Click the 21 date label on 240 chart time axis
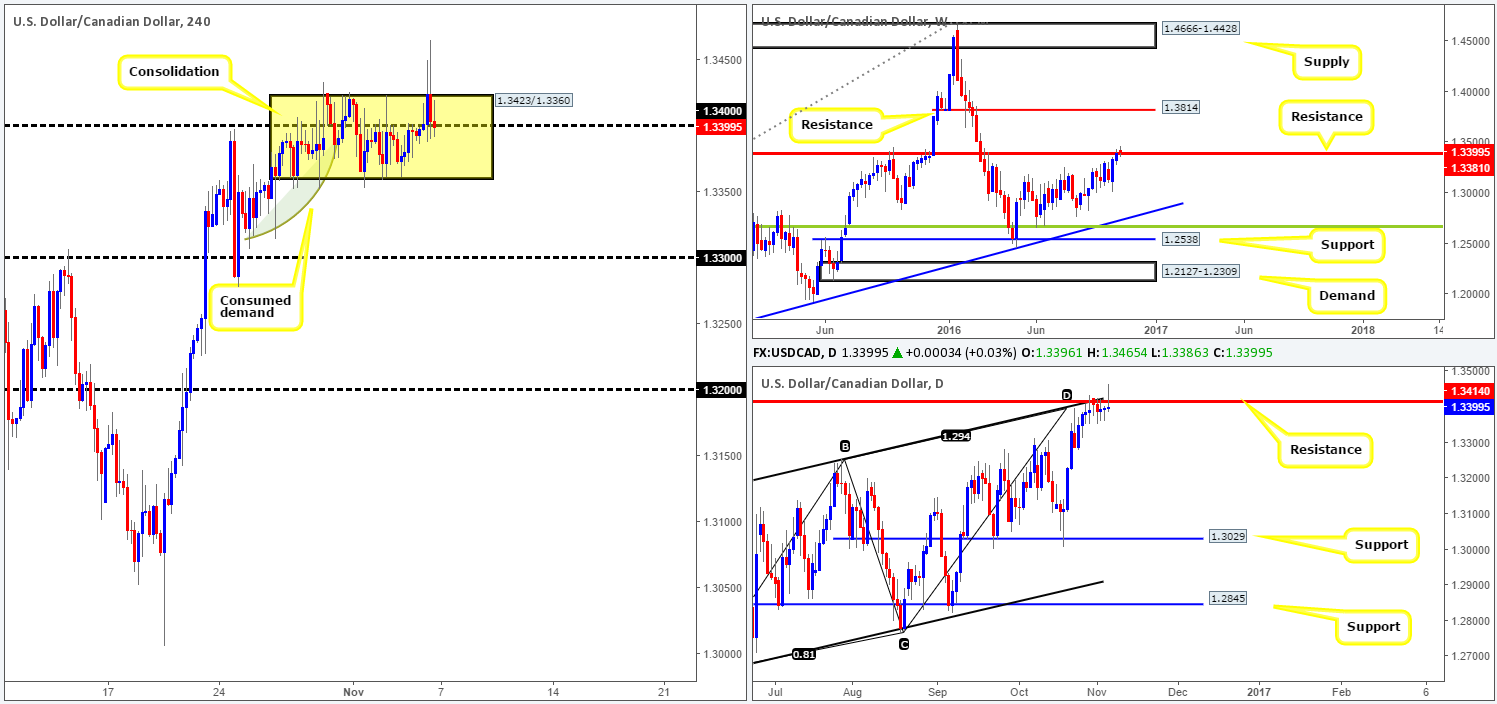Viewport: 1497px width, 704px height. (665, 691)
